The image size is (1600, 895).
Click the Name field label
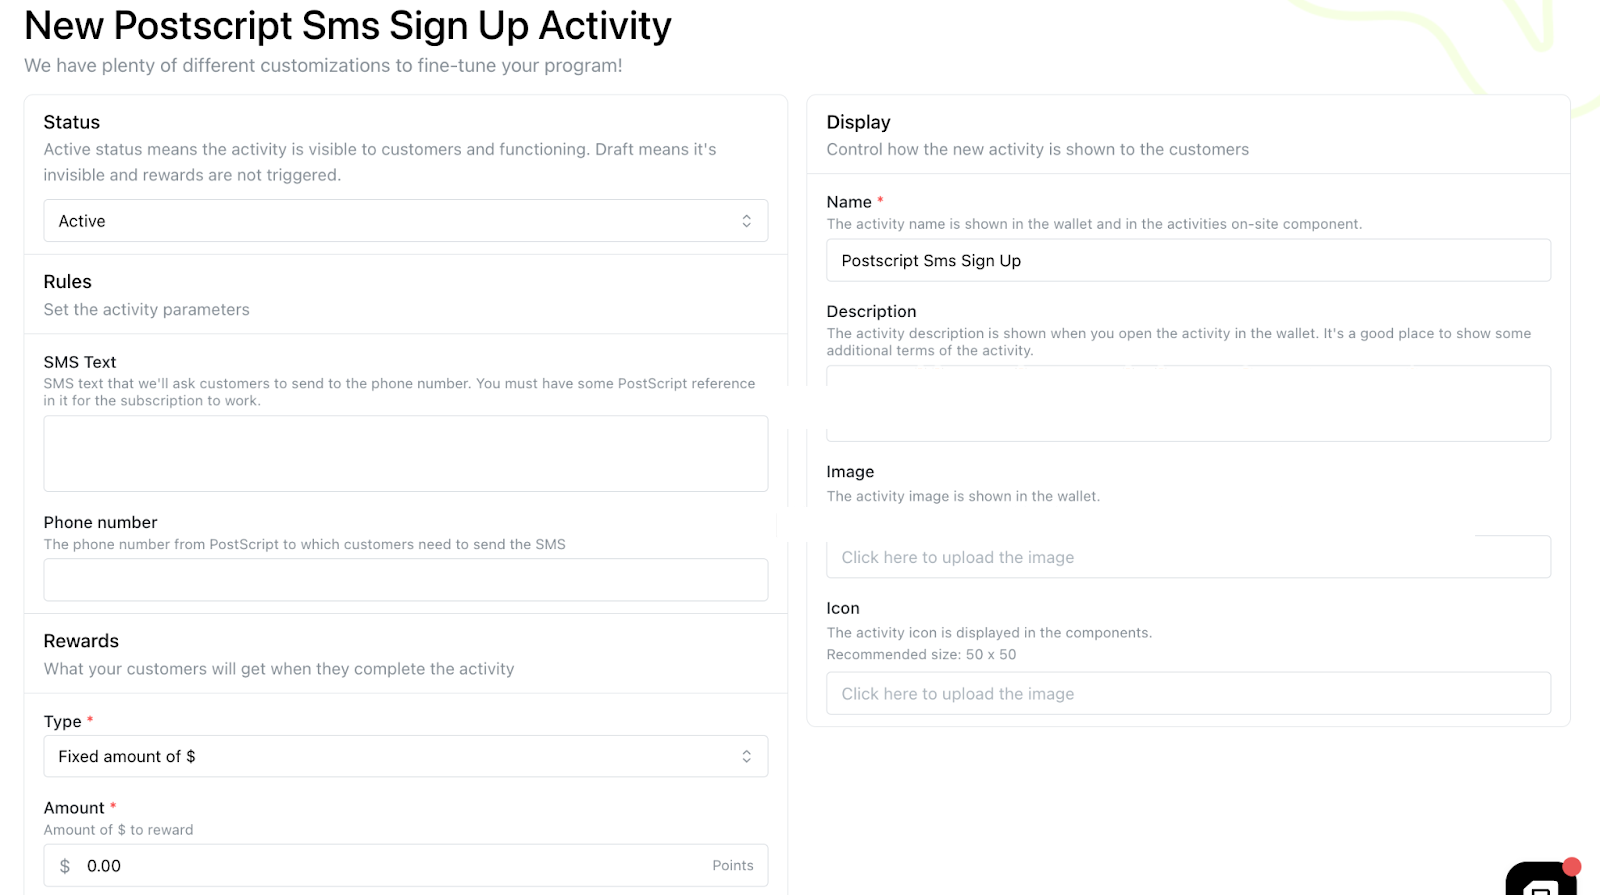(x=849, y=202)
